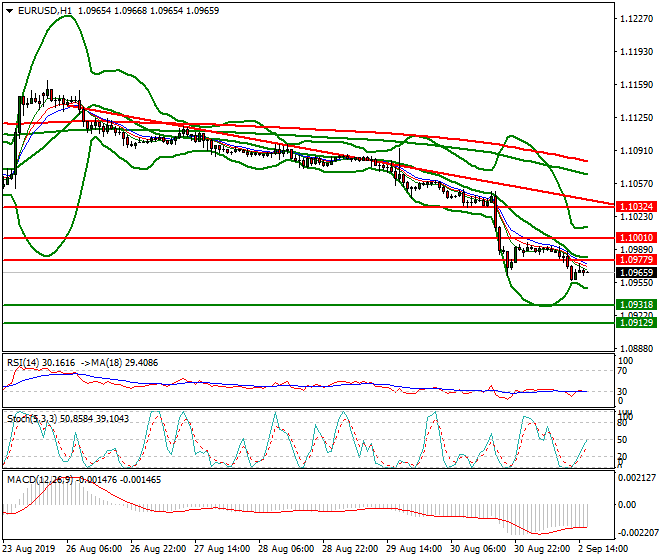
Task: Click the small triangle beside EURUSD,H1 title
Action: (x=7, y=10)
